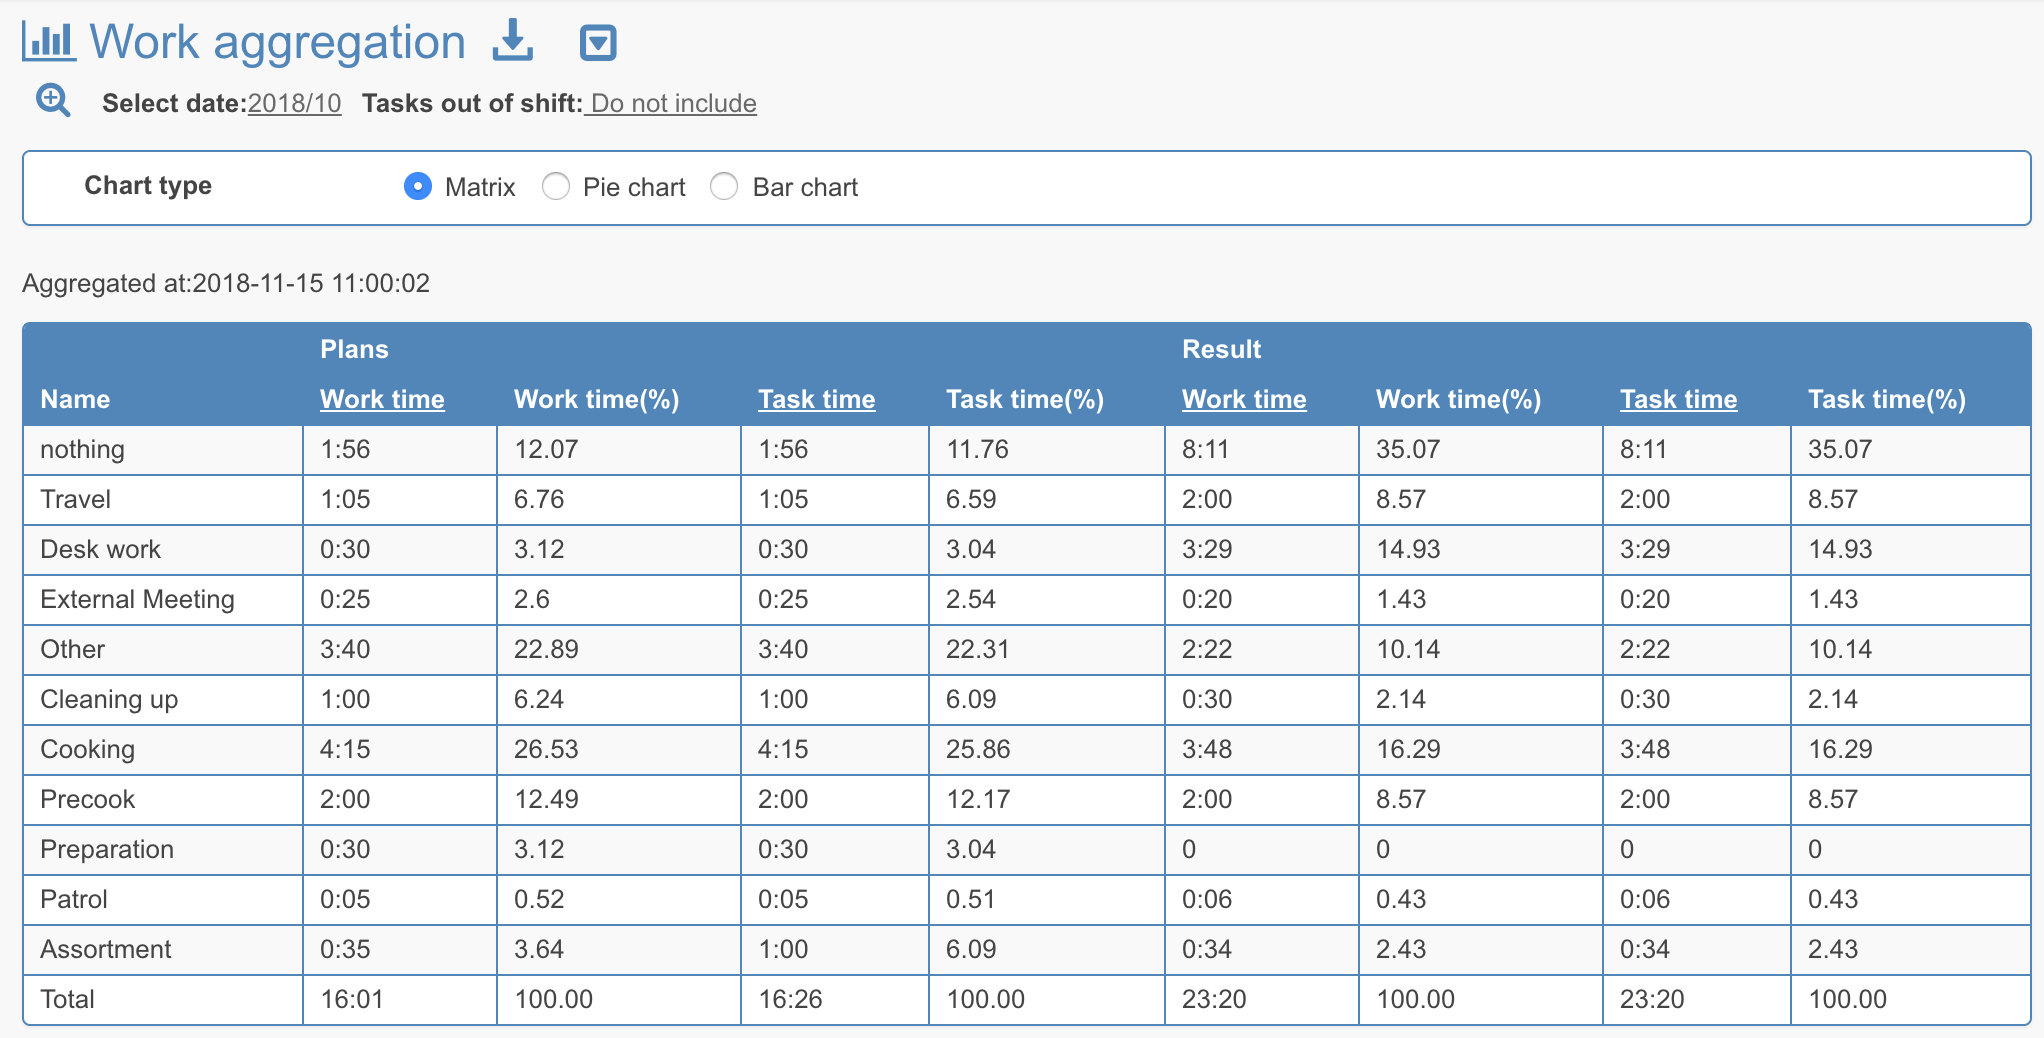Viewport: 2044px width, 1038px height.
Task: Click the 'Plans' group header
Action: (354, 349)
